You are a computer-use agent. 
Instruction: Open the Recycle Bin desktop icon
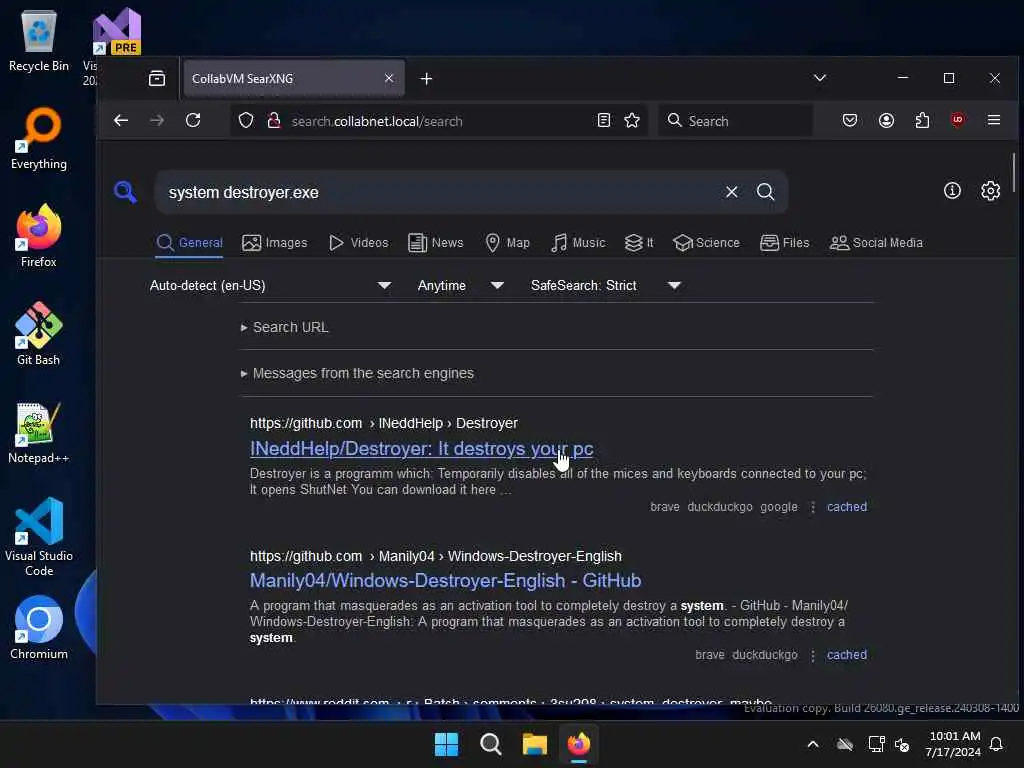(x=39, y=40)
